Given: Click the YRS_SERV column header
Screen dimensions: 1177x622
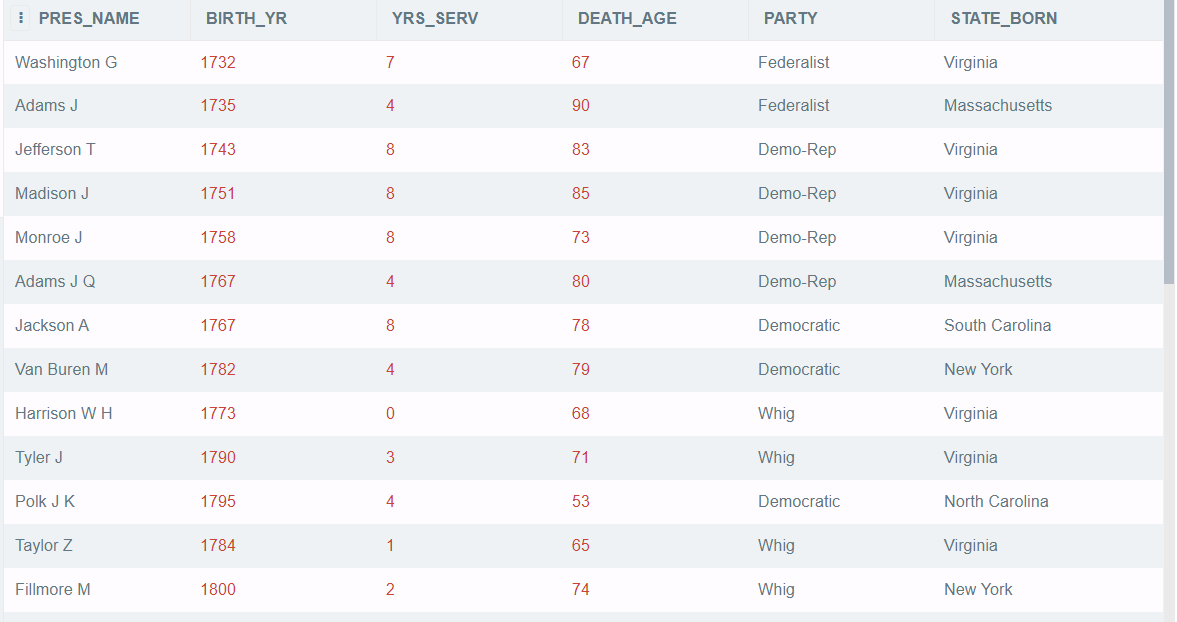Looking at the screenshot, I should point(435,19).
